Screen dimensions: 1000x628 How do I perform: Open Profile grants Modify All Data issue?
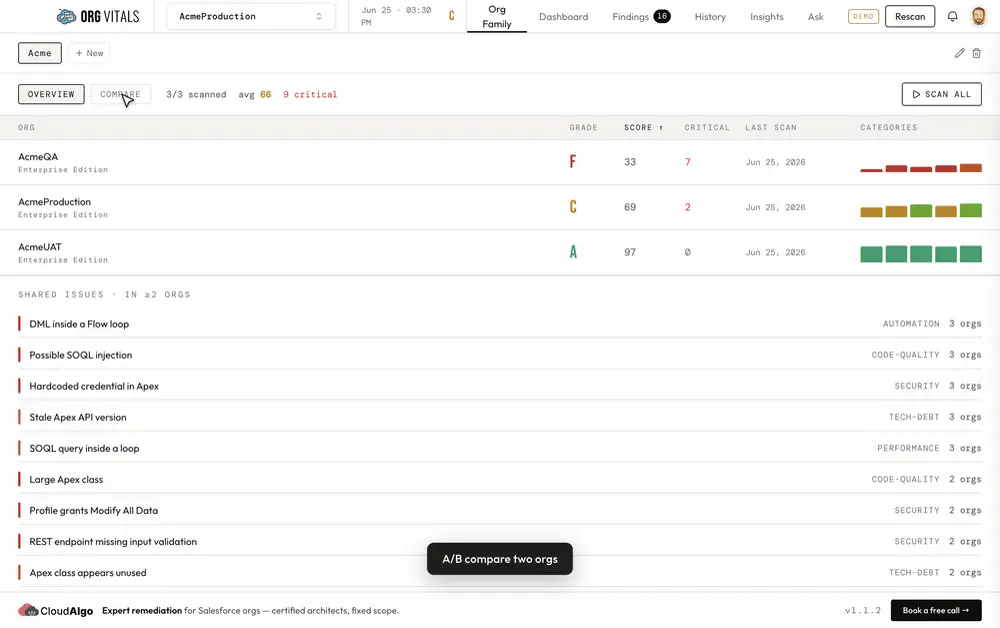pyautogui.click(x=500, y=511)
